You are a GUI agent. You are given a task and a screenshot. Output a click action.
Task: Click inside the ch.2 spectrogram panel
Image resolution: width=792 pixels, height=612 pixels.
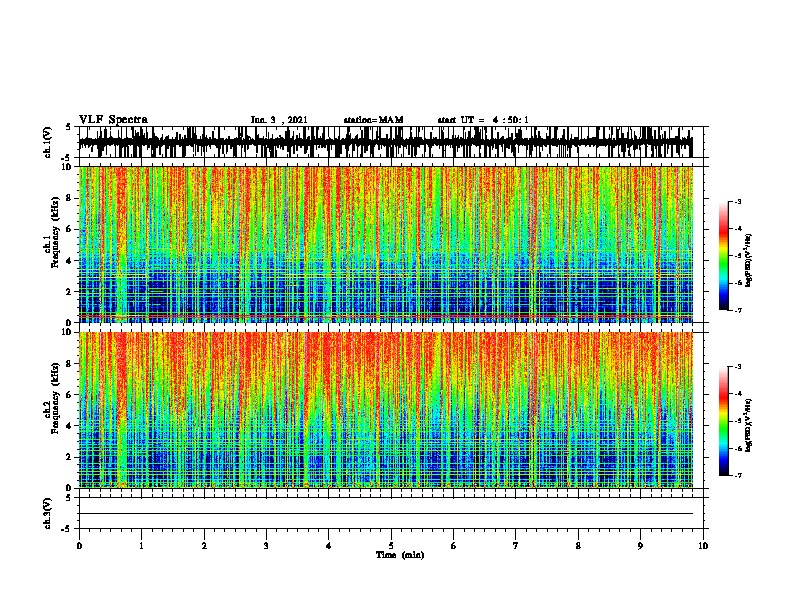[386, 410]
